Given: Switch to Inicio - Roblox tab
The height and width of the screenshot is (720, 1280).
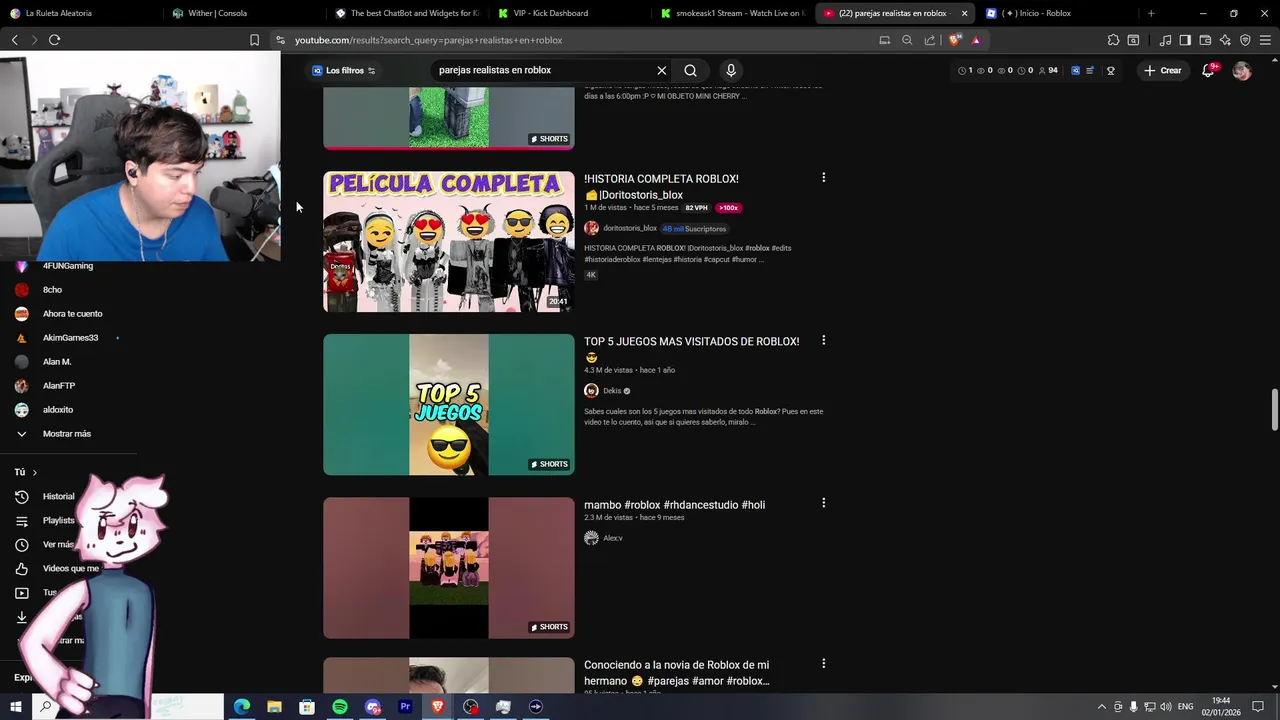Looking at the screenshot, I should click(1058, 13).
